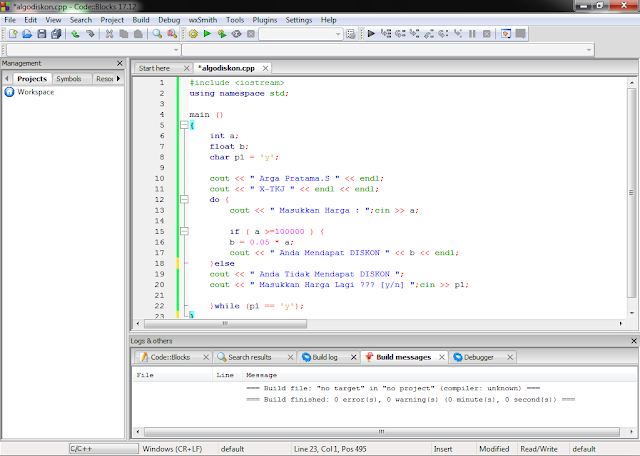The image size is (640, 456).
Task: Click the Stop debugger icon
Action: tap(487, 34)
